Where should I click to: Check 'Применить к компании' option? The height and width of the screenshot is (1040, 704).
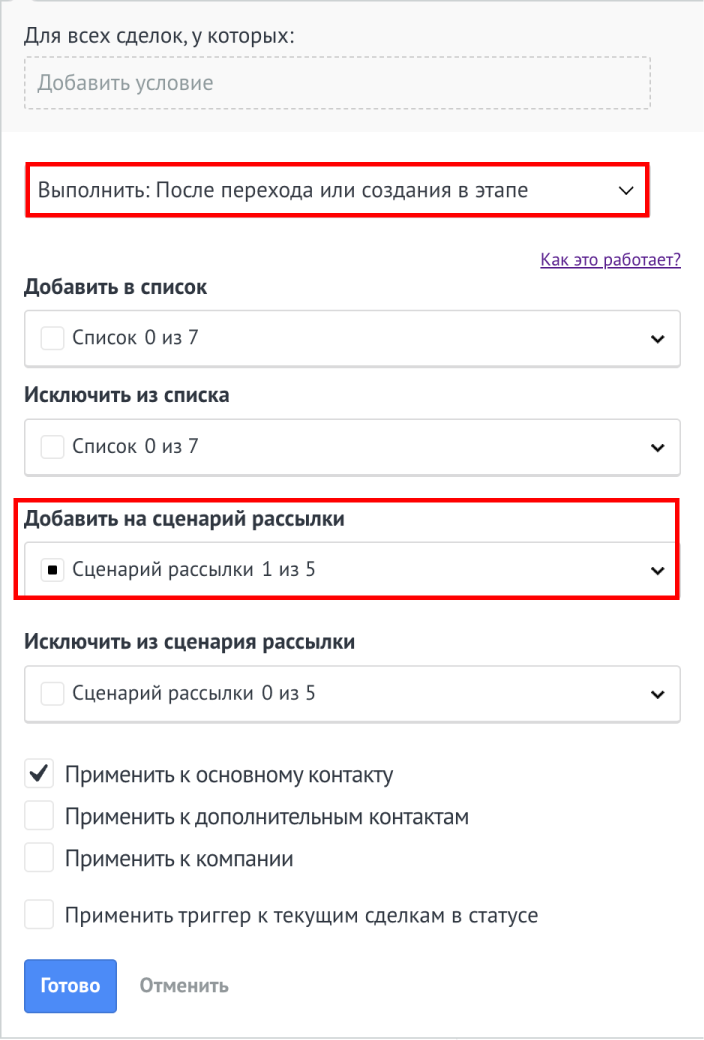coord(39,858)
